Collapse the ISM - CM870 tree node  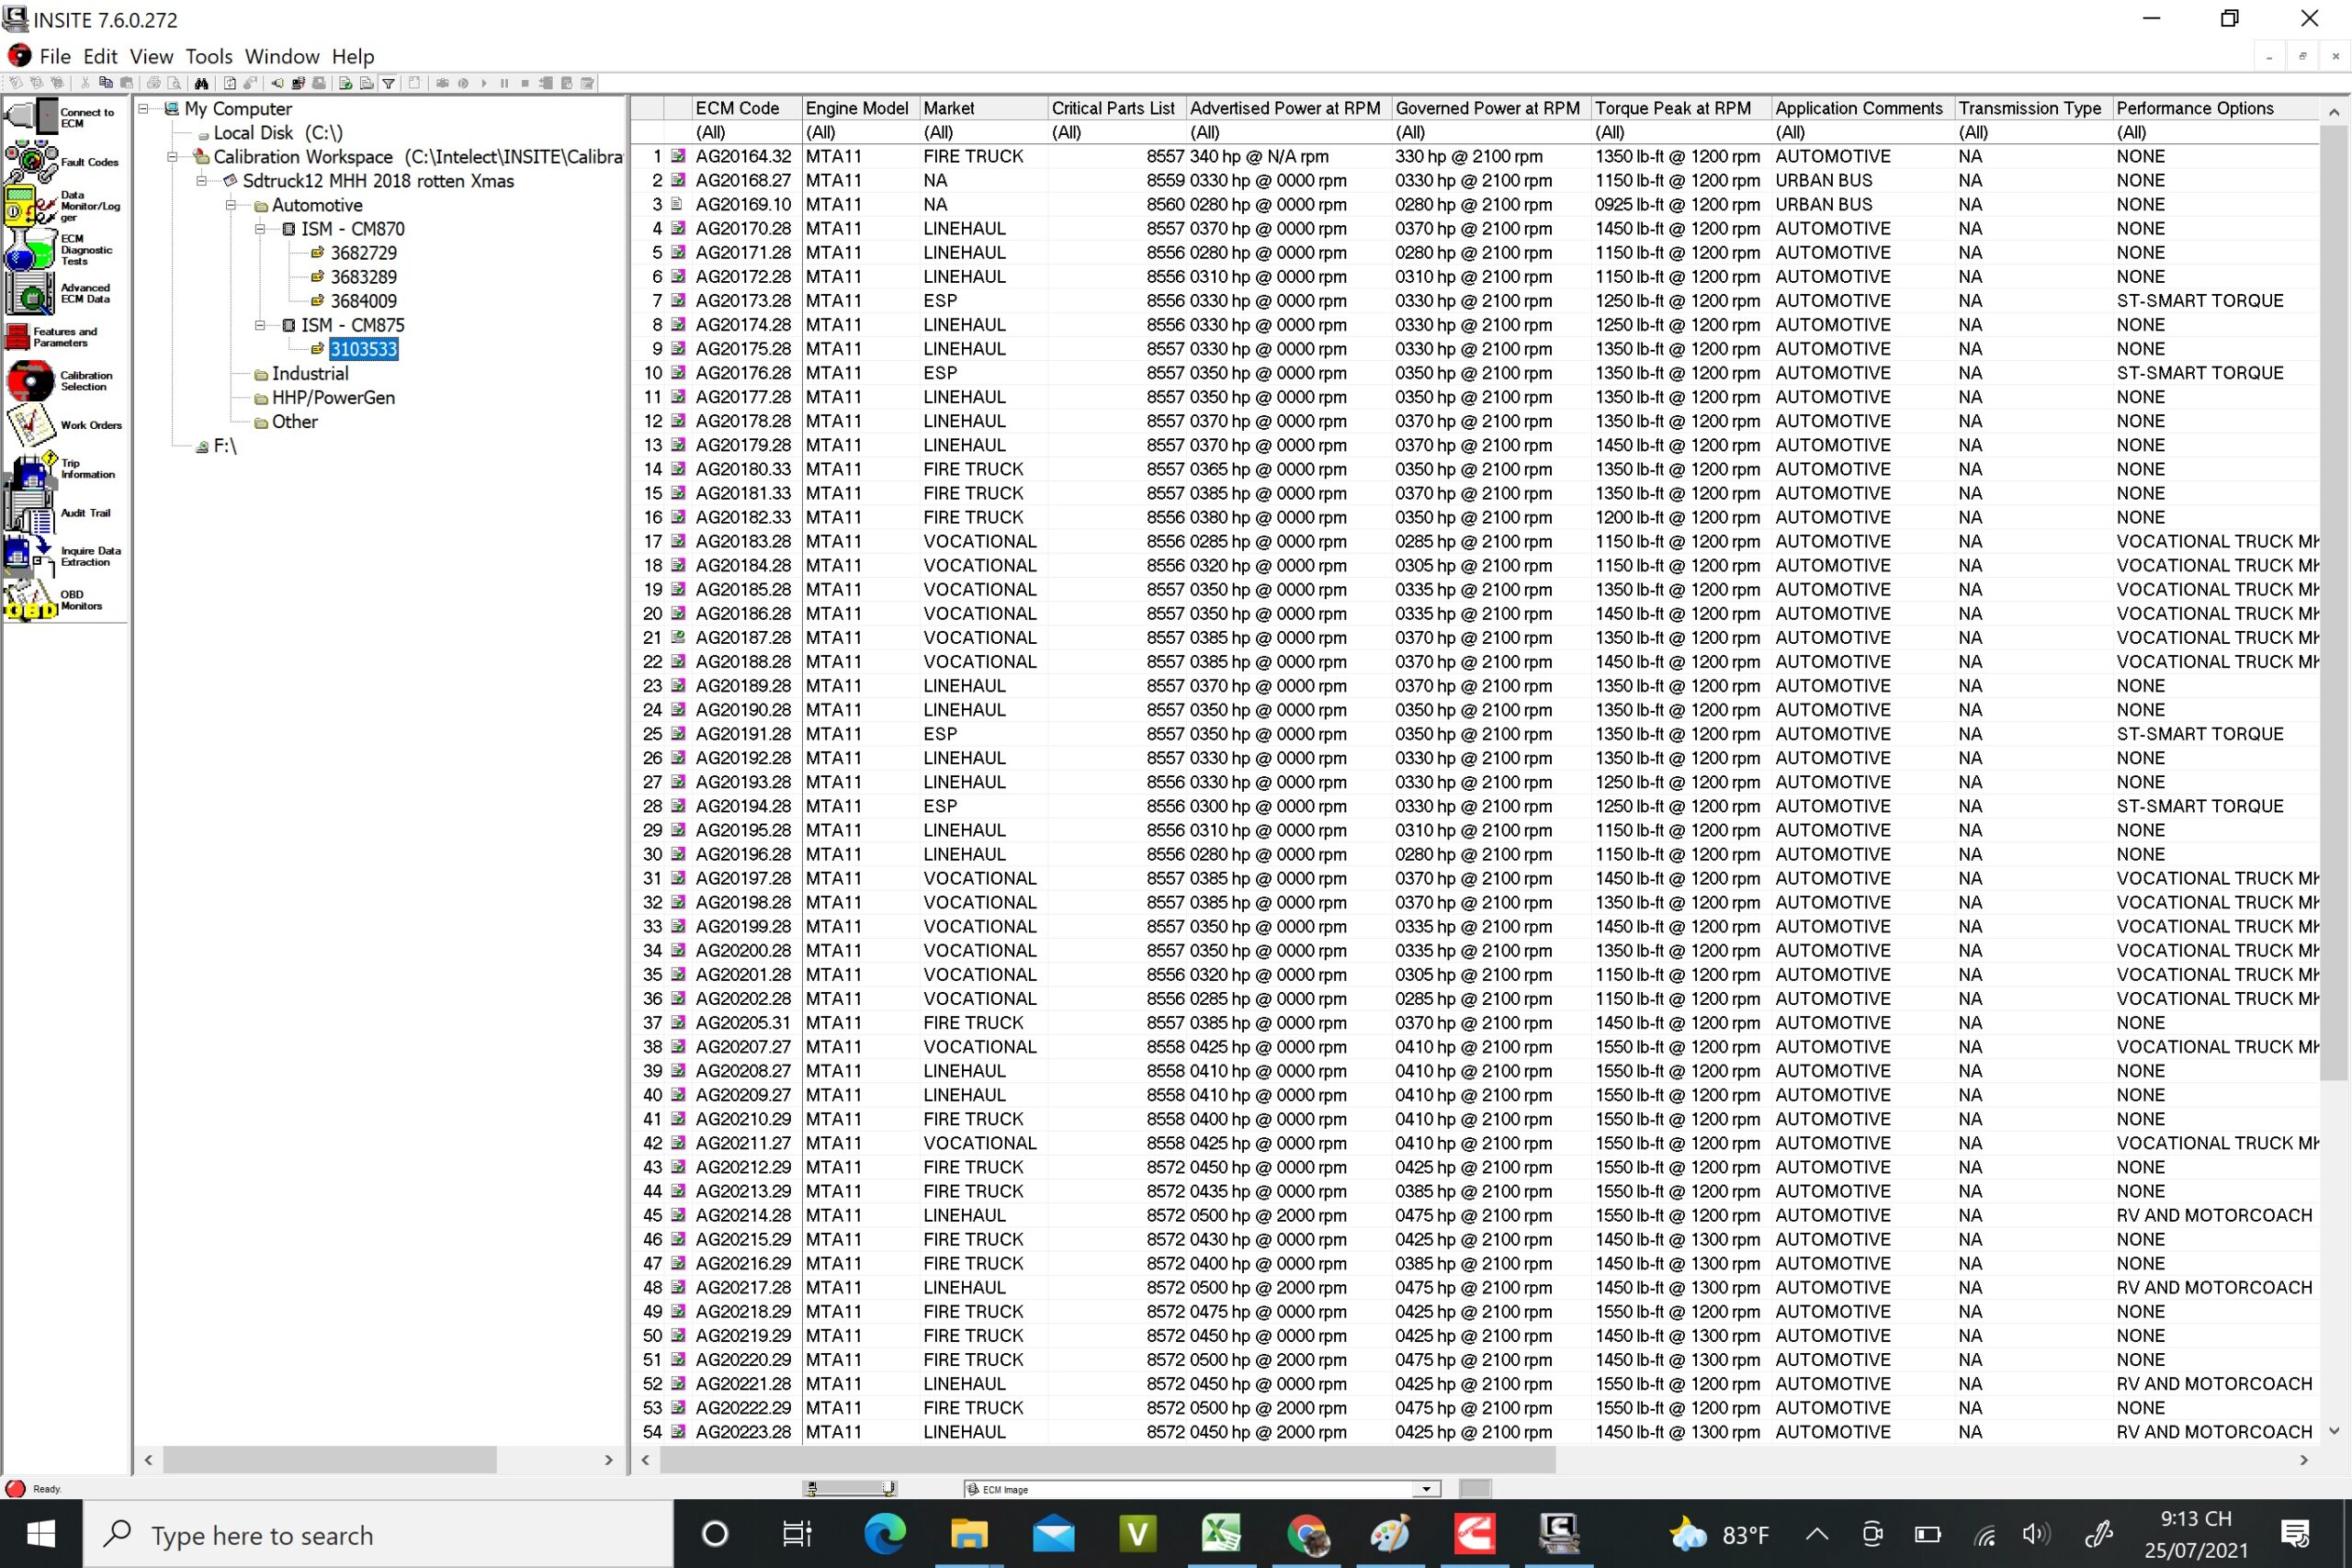(260, 229)
